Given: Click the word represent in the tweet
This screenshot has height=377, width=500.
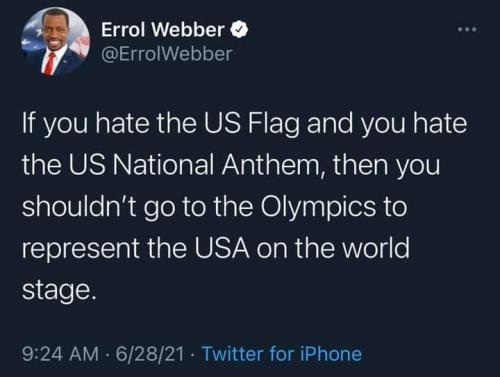Looking at the screenshot, I should coord(81,249).
